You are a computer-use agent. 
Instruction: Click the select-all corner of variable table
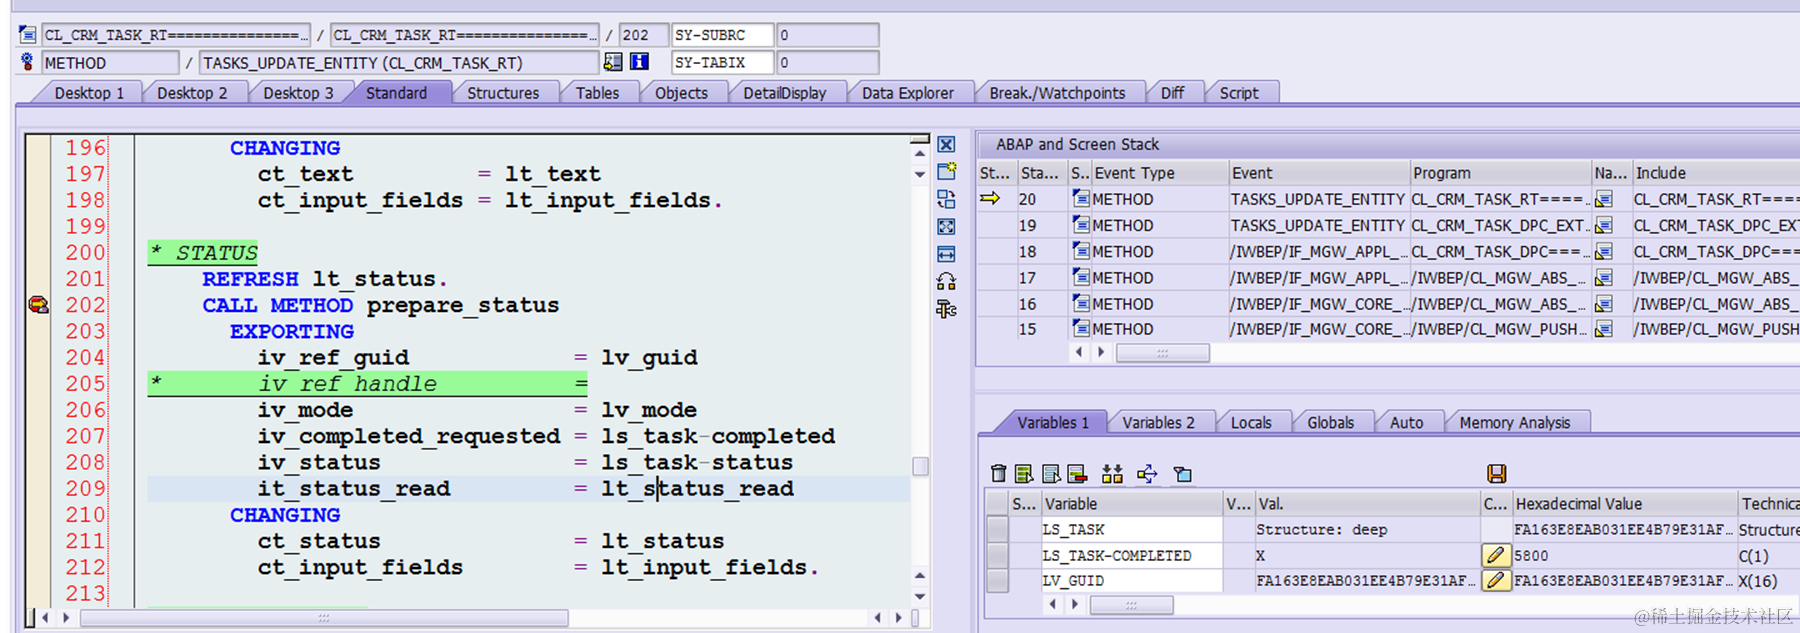coord(997,504)
